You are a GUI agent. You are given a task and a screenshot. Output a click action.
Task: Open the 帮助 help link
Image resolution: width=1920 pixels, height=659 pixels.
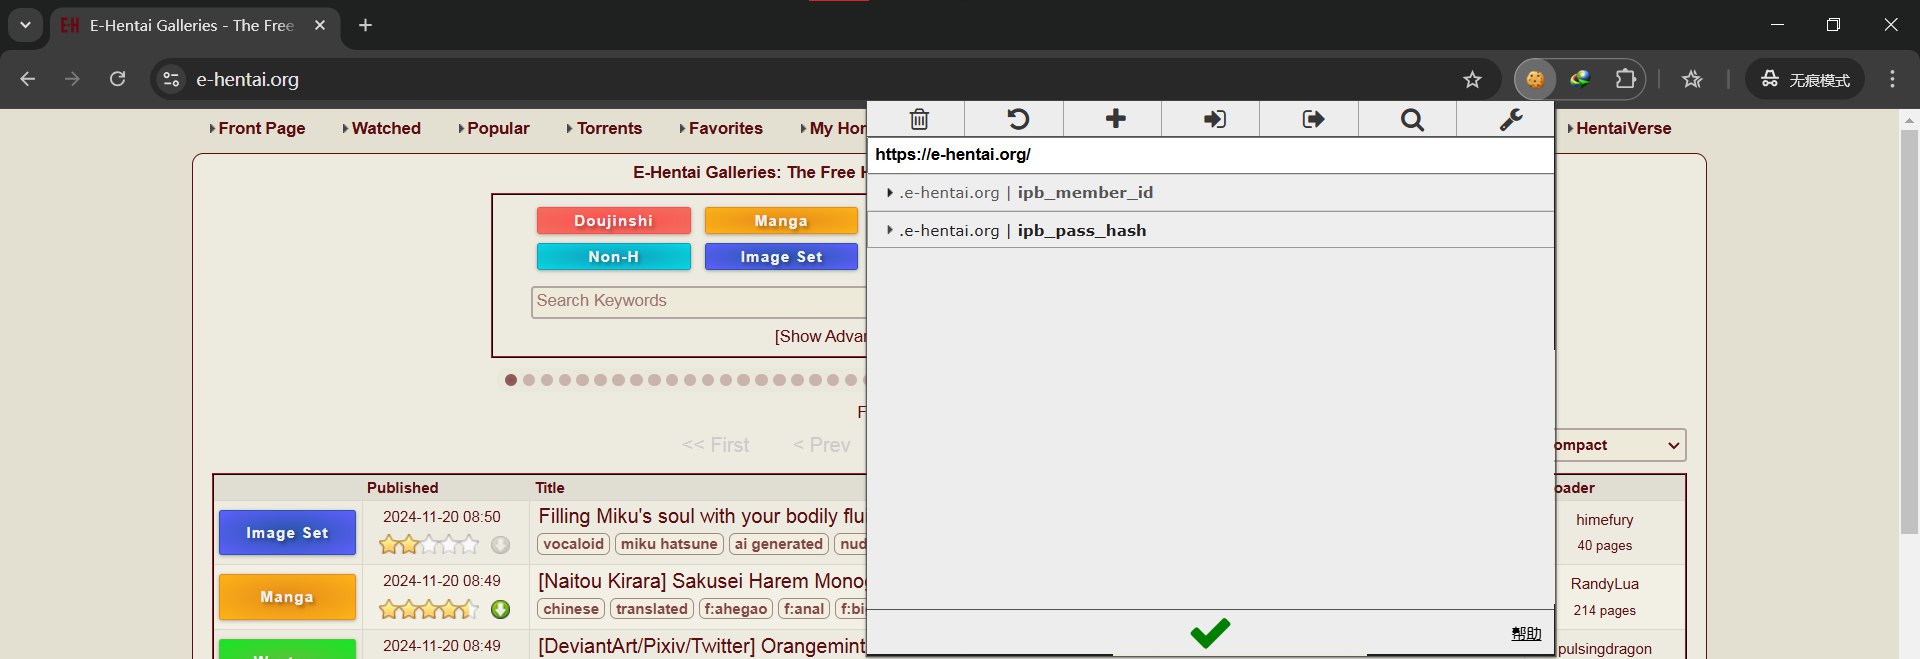tap(1525, 633)
